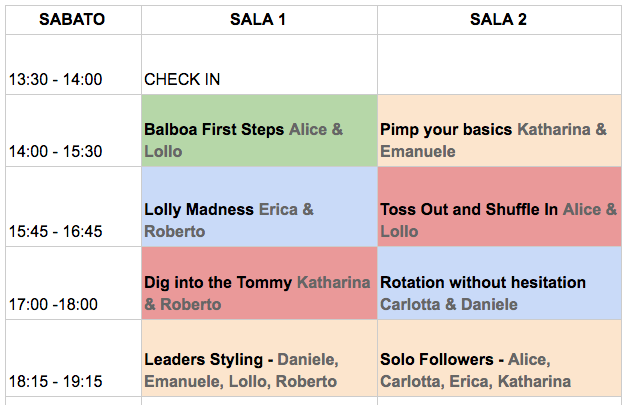Click the instructors Katharina & Emanuele text
Image resolution: width=634 pixels, height=405 pixels.
click(x=493, y=140)
